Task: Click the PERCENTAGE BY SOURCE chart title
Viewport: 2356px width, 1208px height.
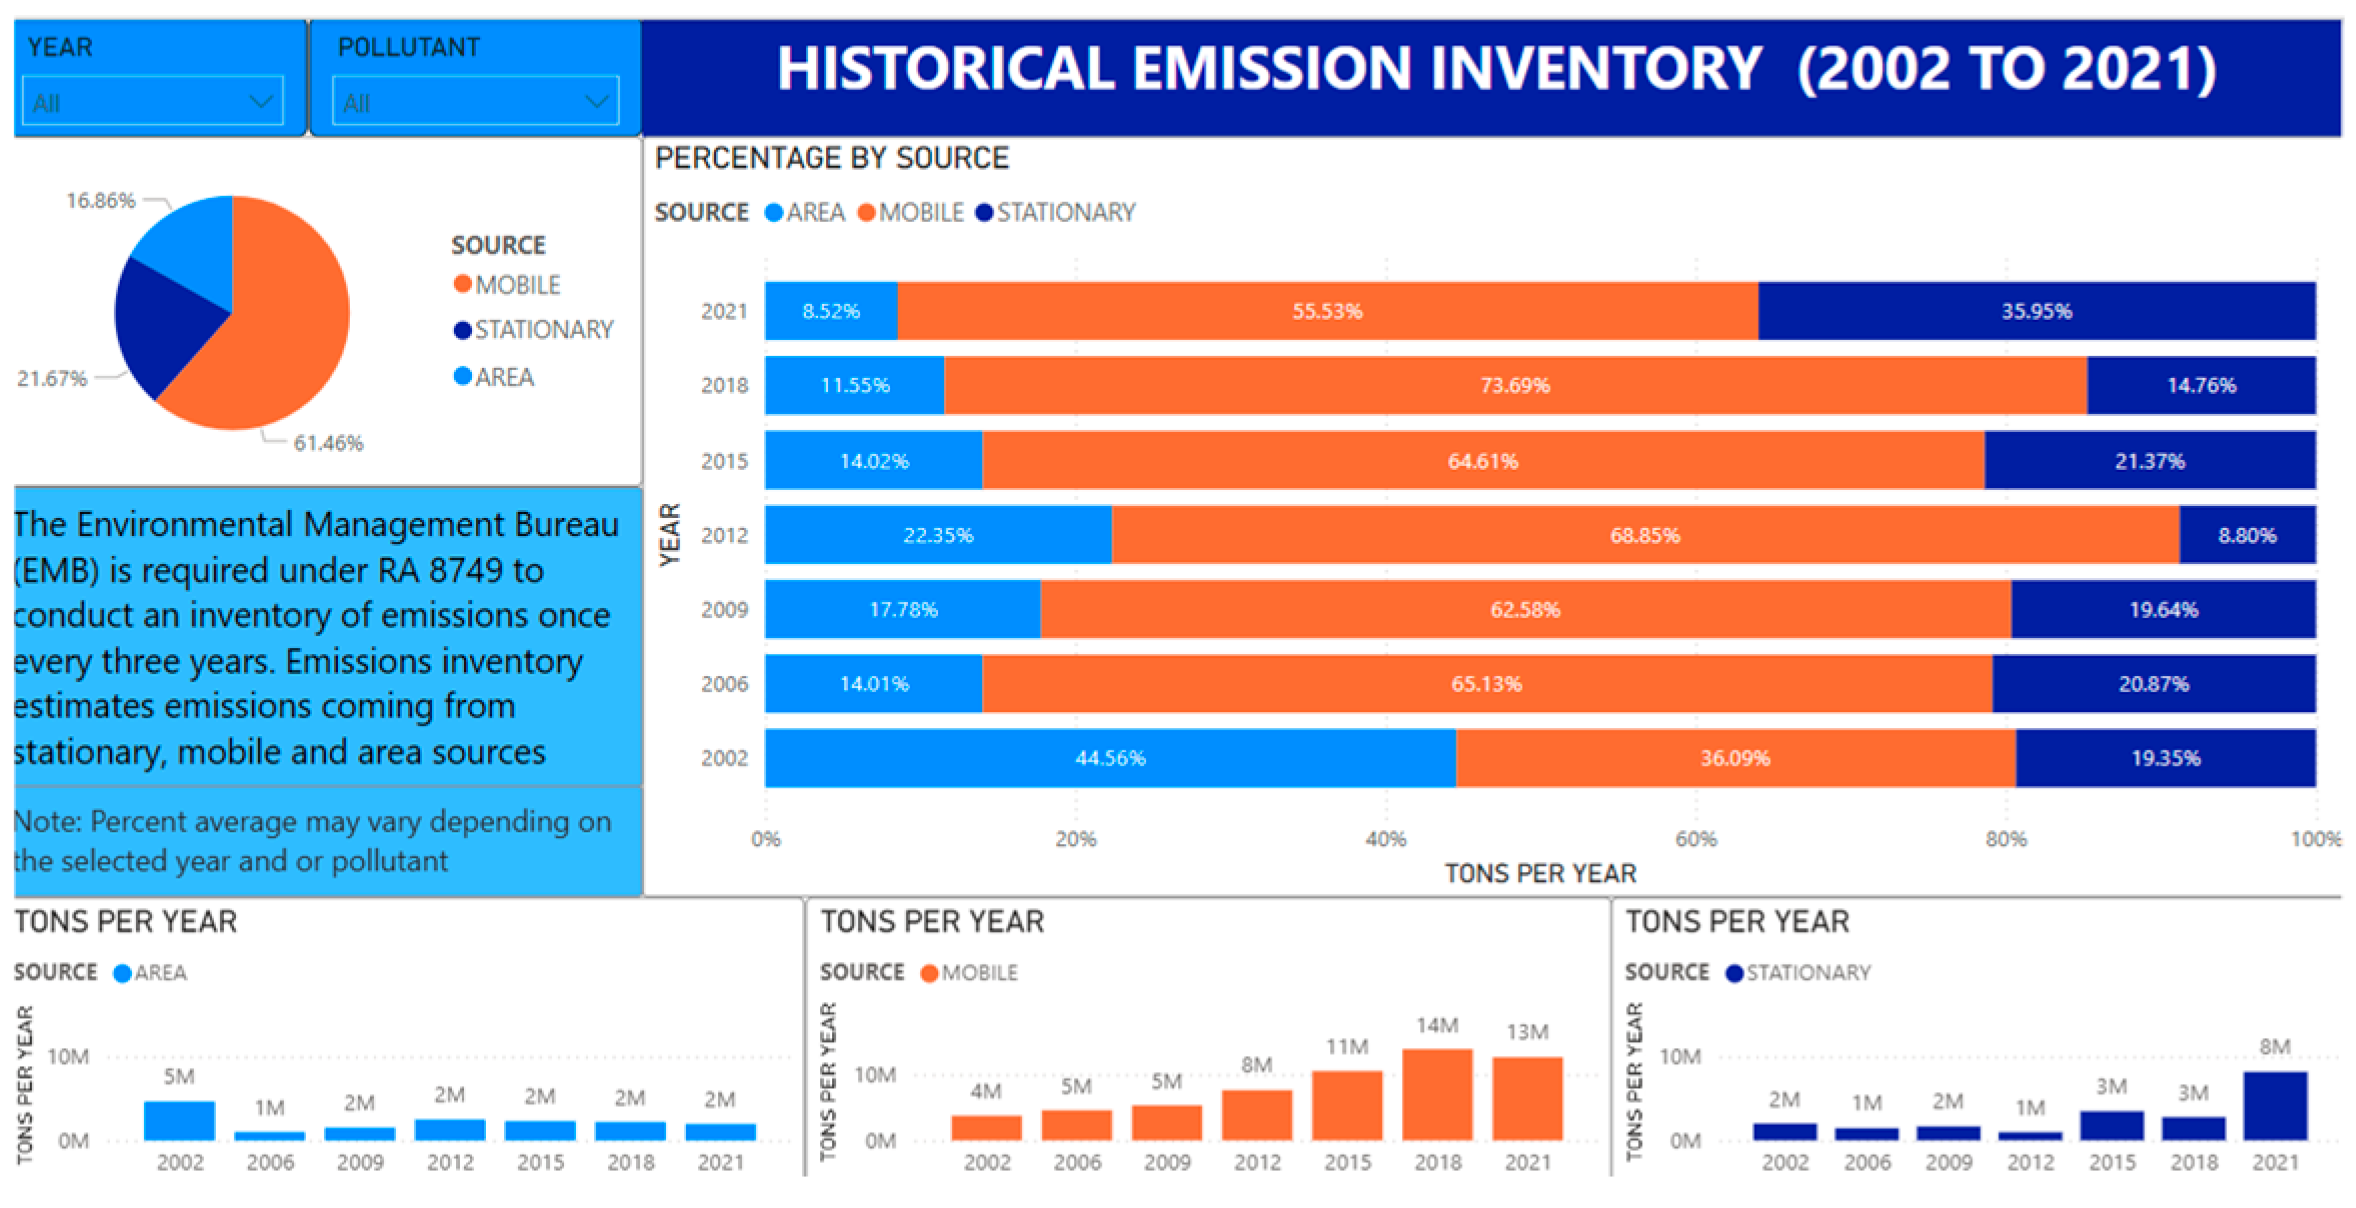Action: 832,158
